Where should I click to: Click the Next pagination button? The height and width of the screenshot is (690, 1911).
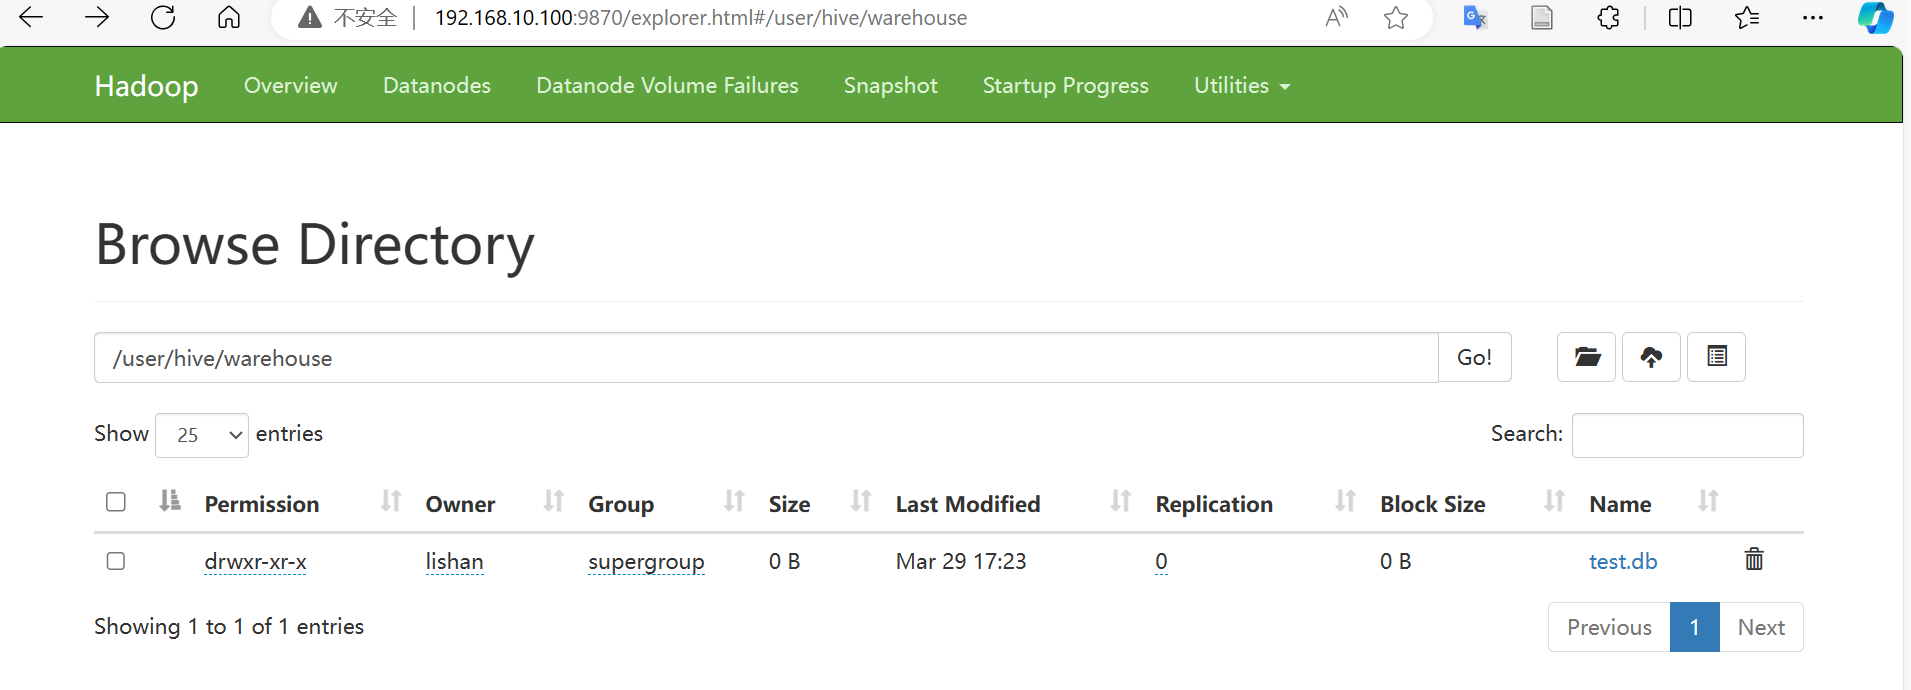pyautogui.click(x=1761, y=627)
